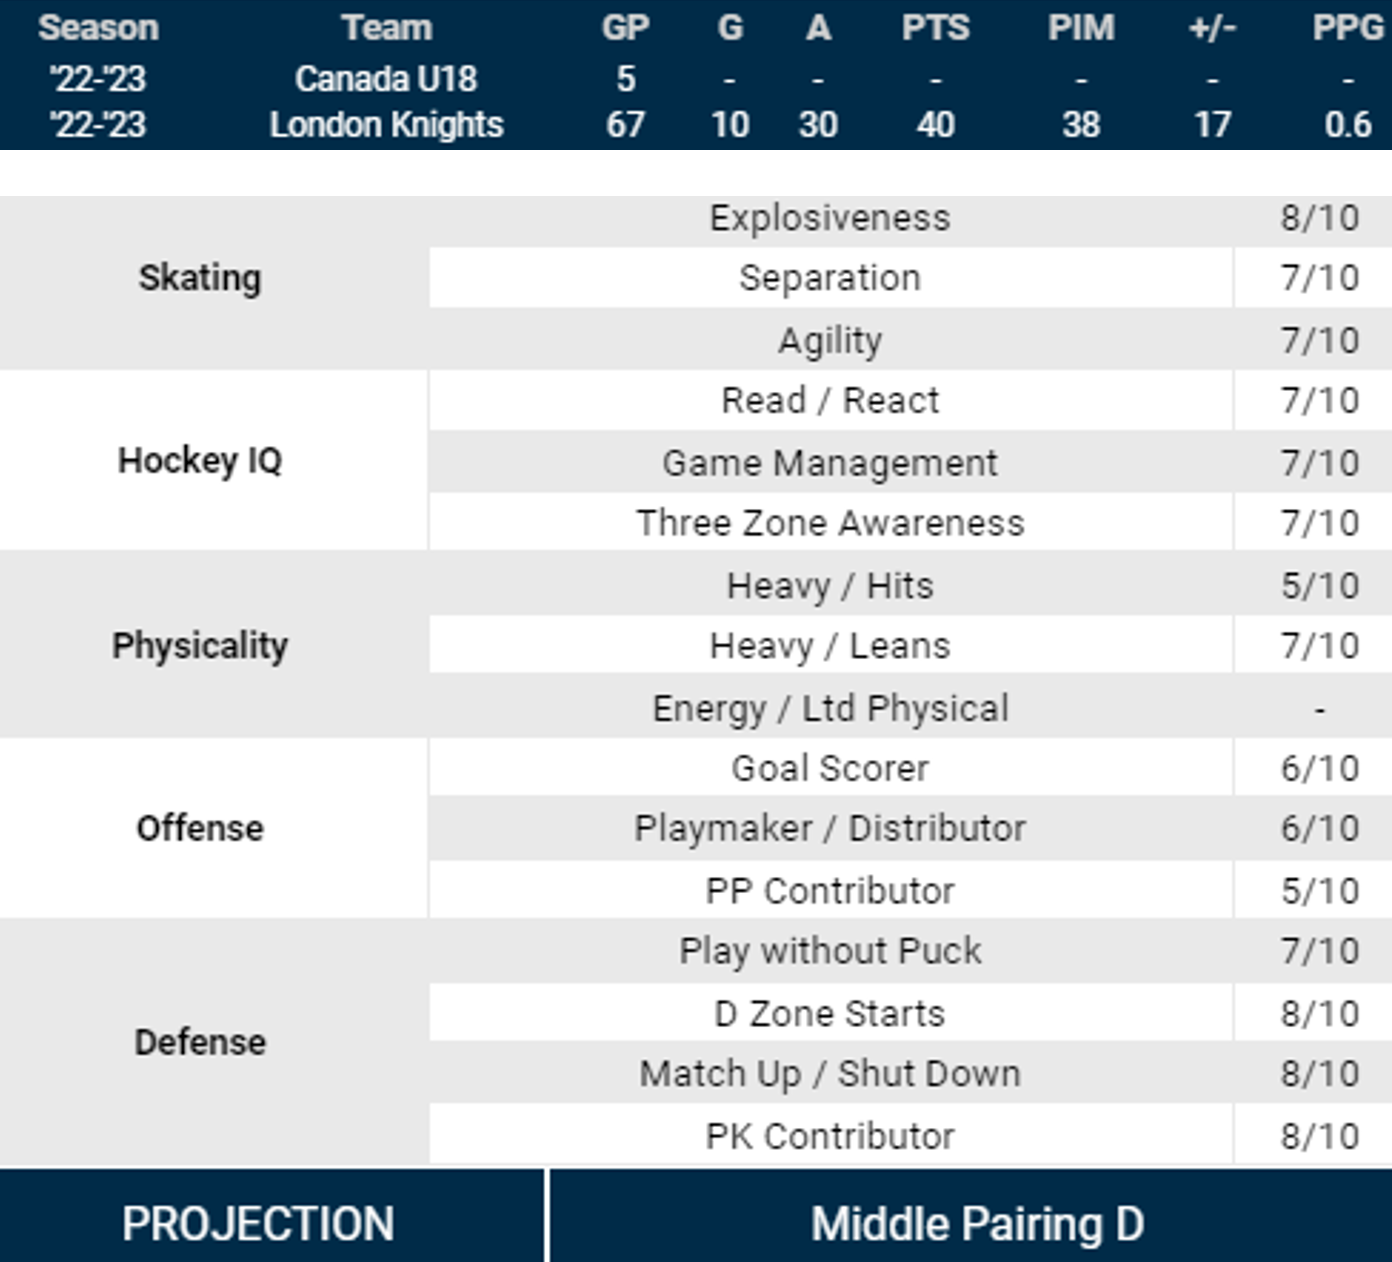Click the Heavy / Hits rating score
Screen dimensions: 1392x1262
pos(1319,586)
